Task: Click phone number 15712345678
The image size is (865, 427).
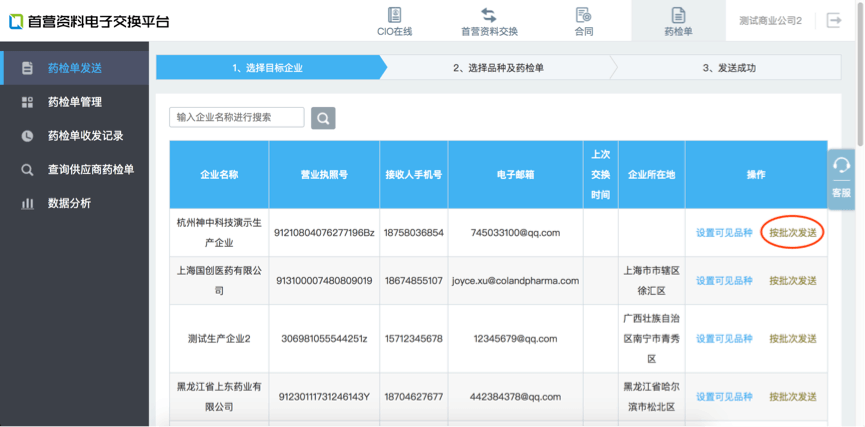Action: [x=414, y=339]
